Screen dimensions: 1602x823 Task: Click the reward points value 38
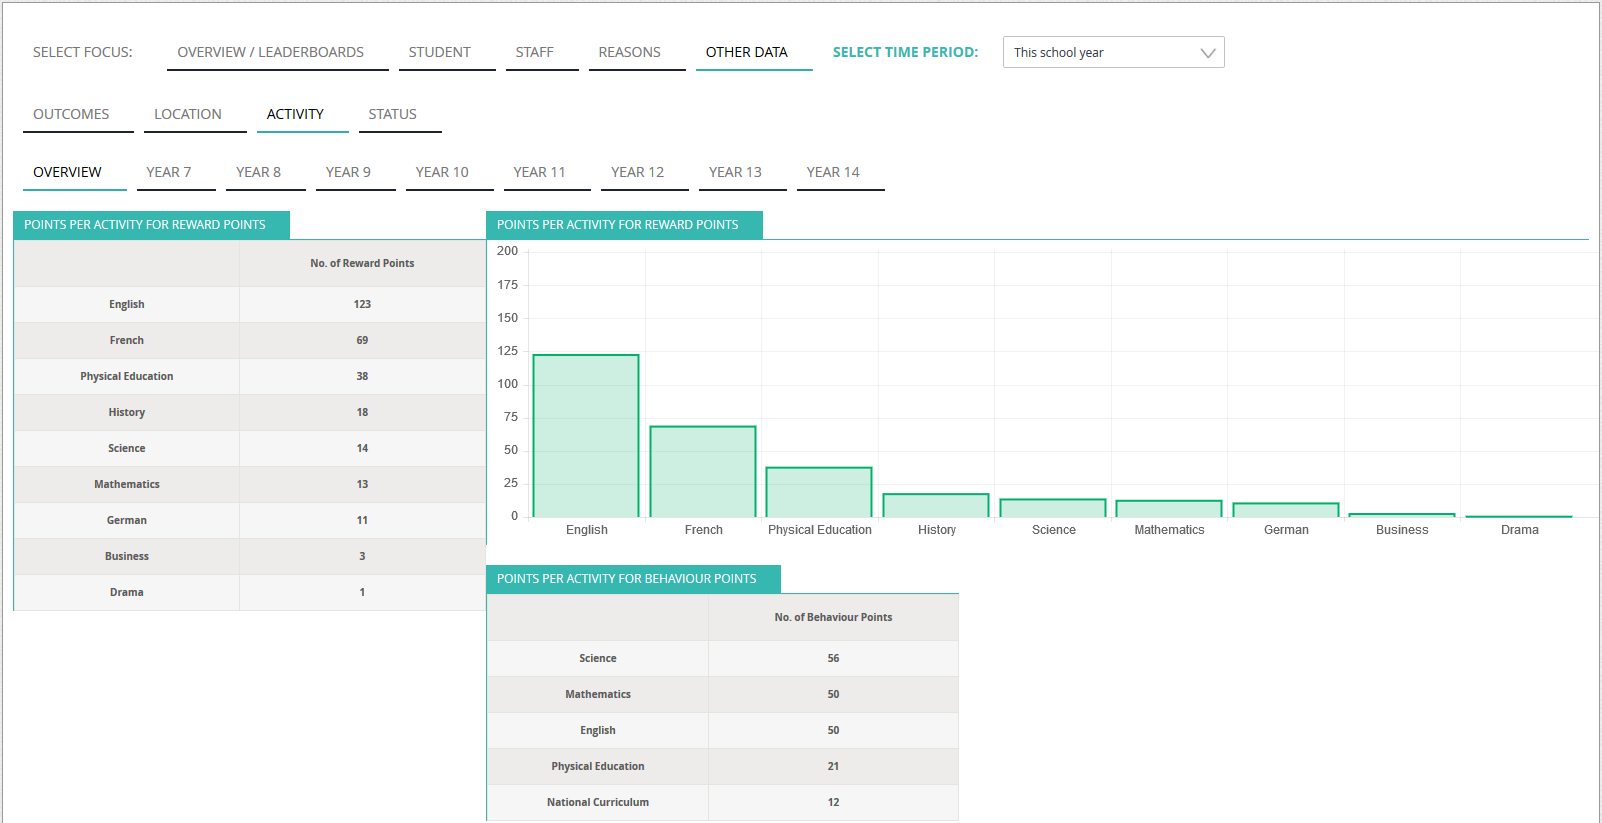(362, 377)
